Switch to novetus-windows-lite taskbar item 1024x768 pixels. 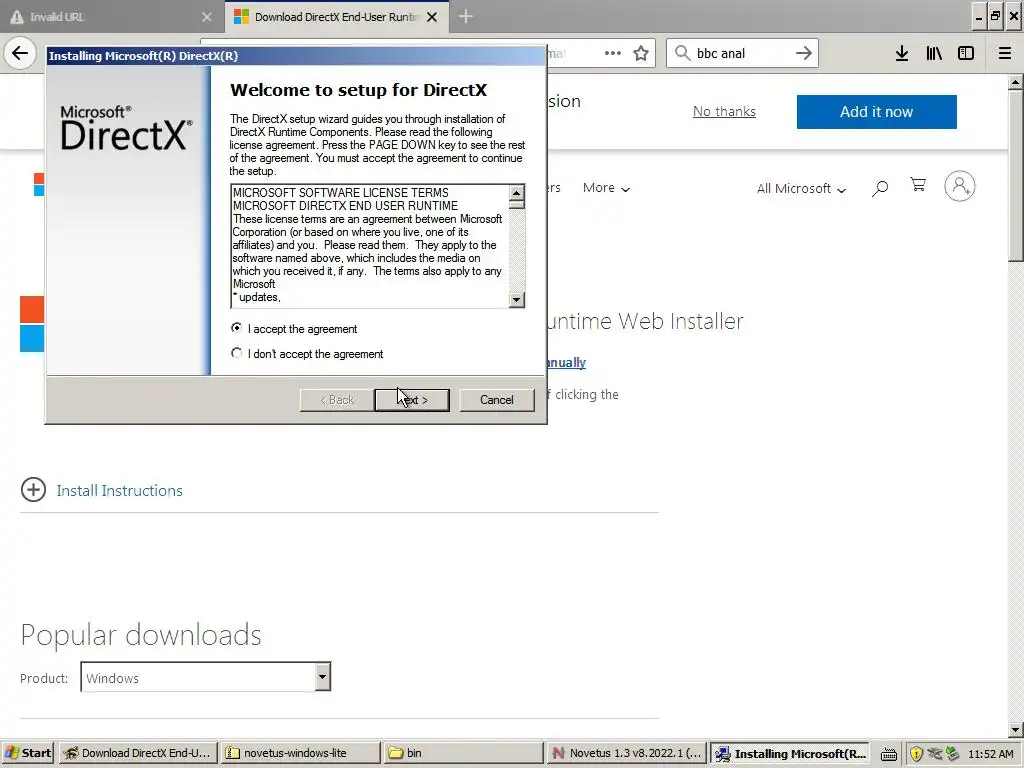(x=301, y=753)
